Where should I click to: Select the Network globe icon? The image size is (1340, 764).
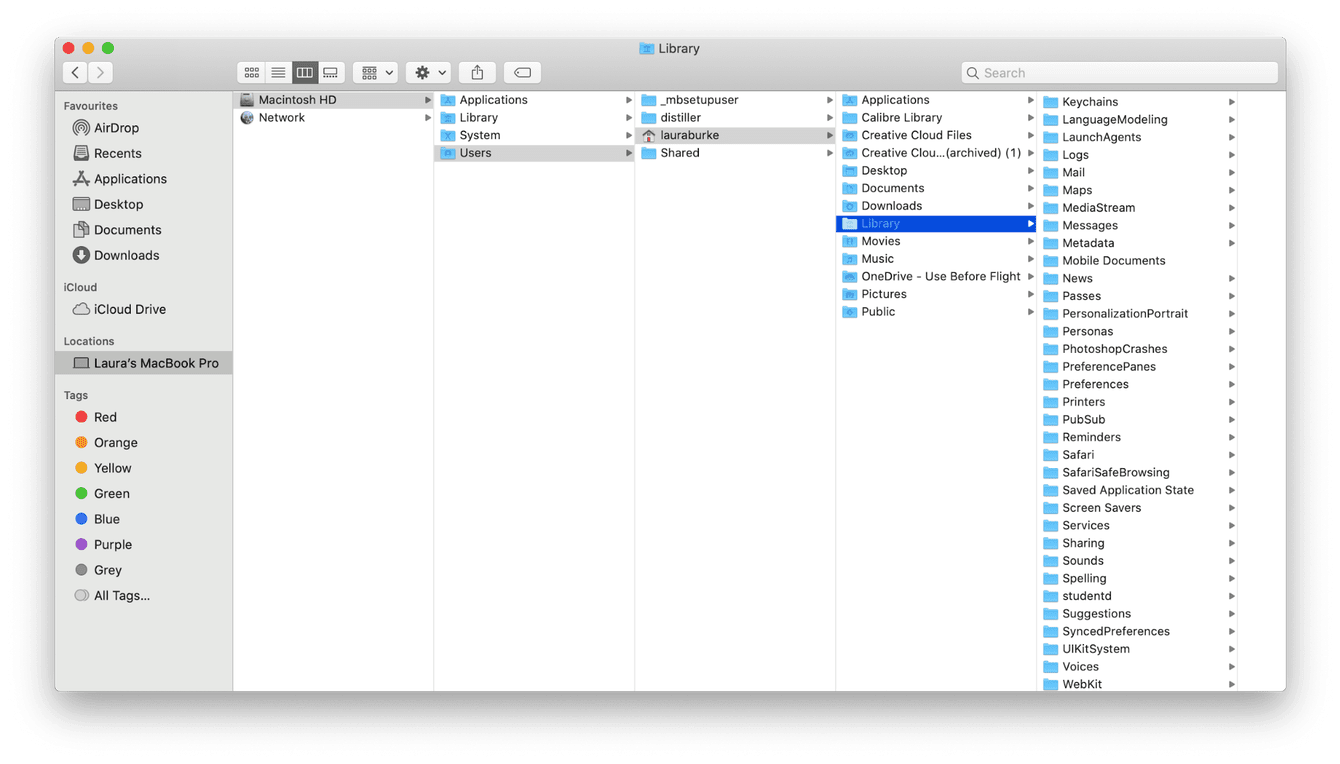point(247,117)
